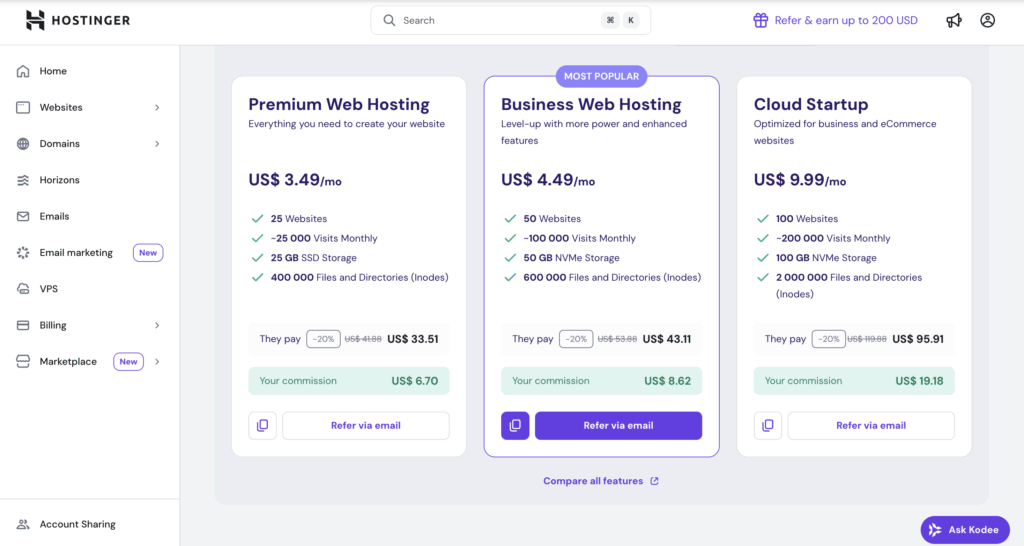The width and height of the screenshot is (1024, 546).
Task: Copy the Premium Web Hosting referral link
Action: pyautogui.click(x=262, y=425)
